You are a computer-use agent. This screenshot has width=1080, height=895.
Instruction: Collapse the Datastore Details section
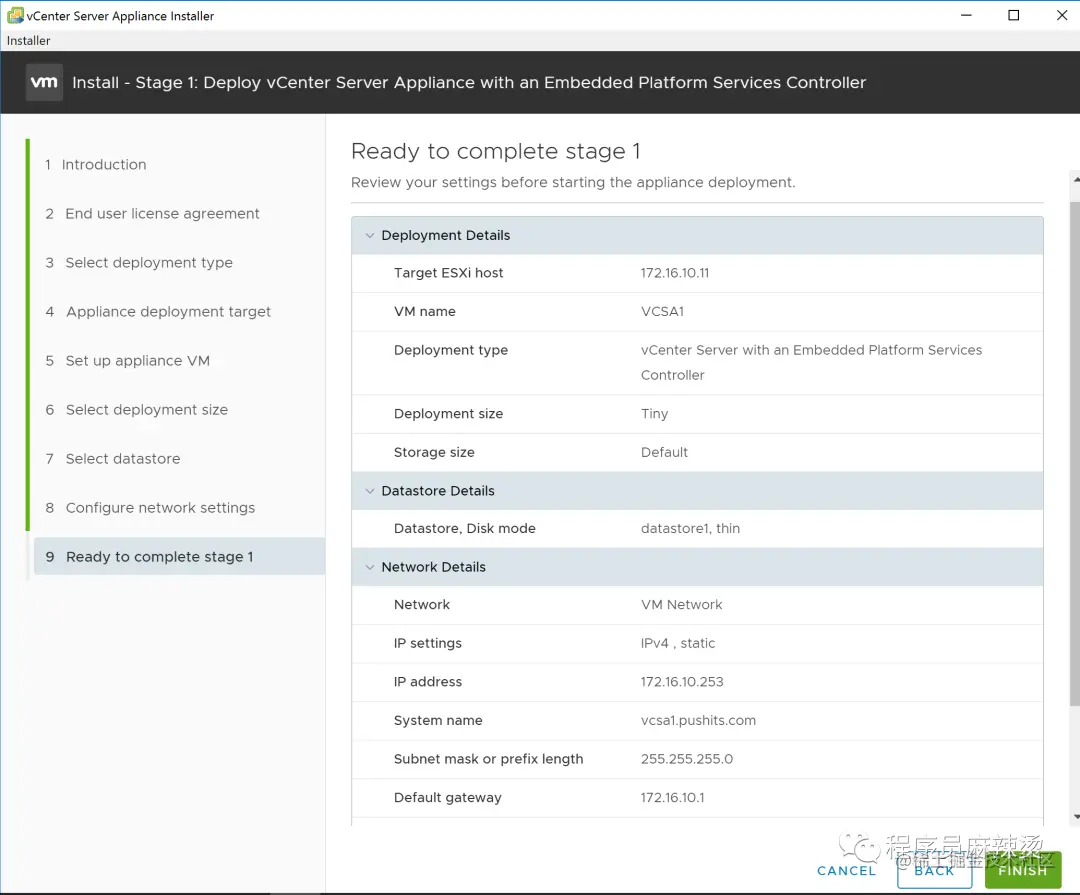[370, 491]
